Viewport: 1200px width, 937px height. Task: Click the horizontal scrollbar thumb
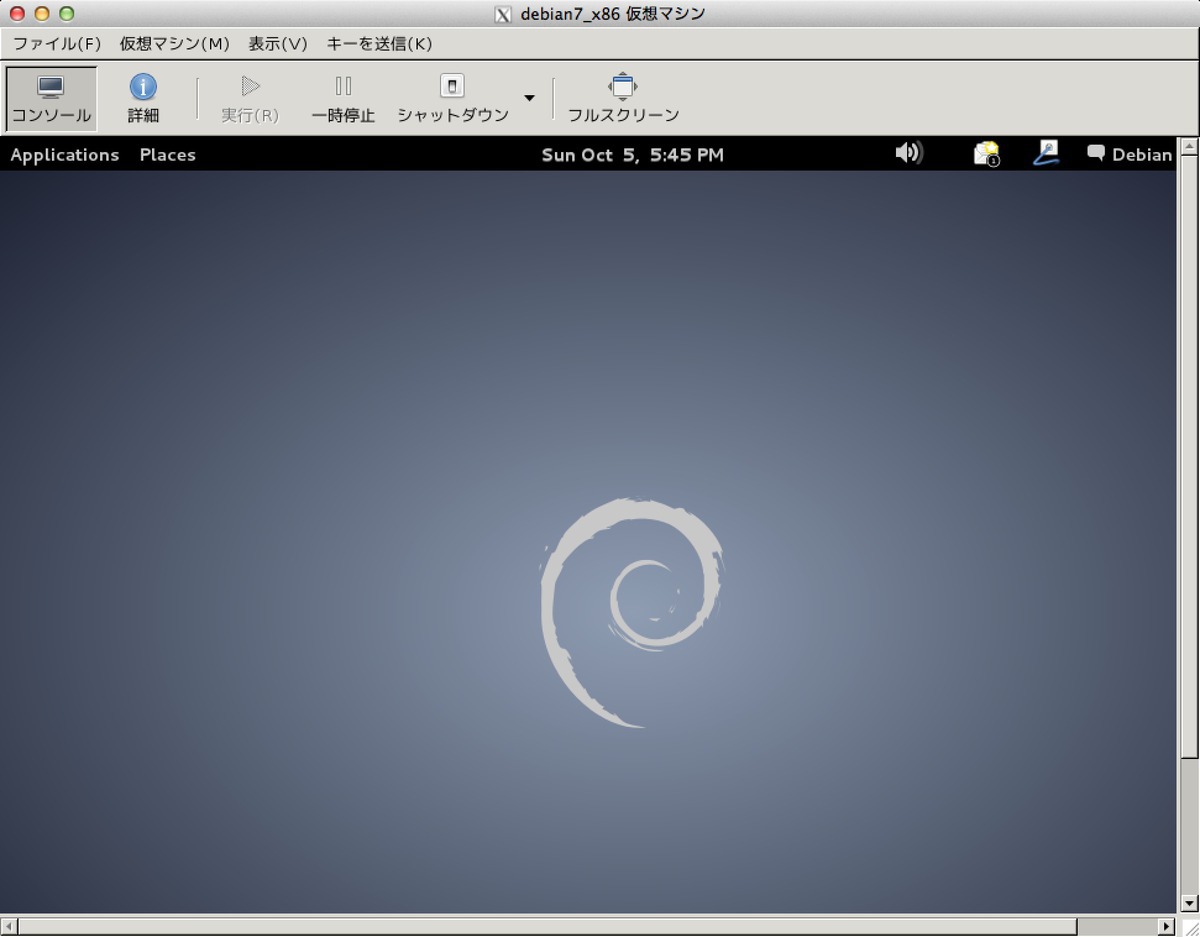coord(548,926)
